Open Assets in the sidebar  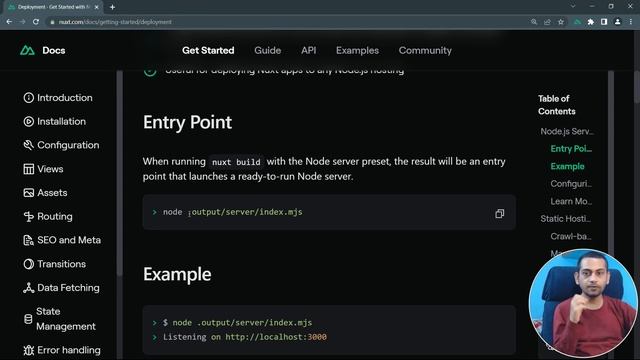[52, 193]
